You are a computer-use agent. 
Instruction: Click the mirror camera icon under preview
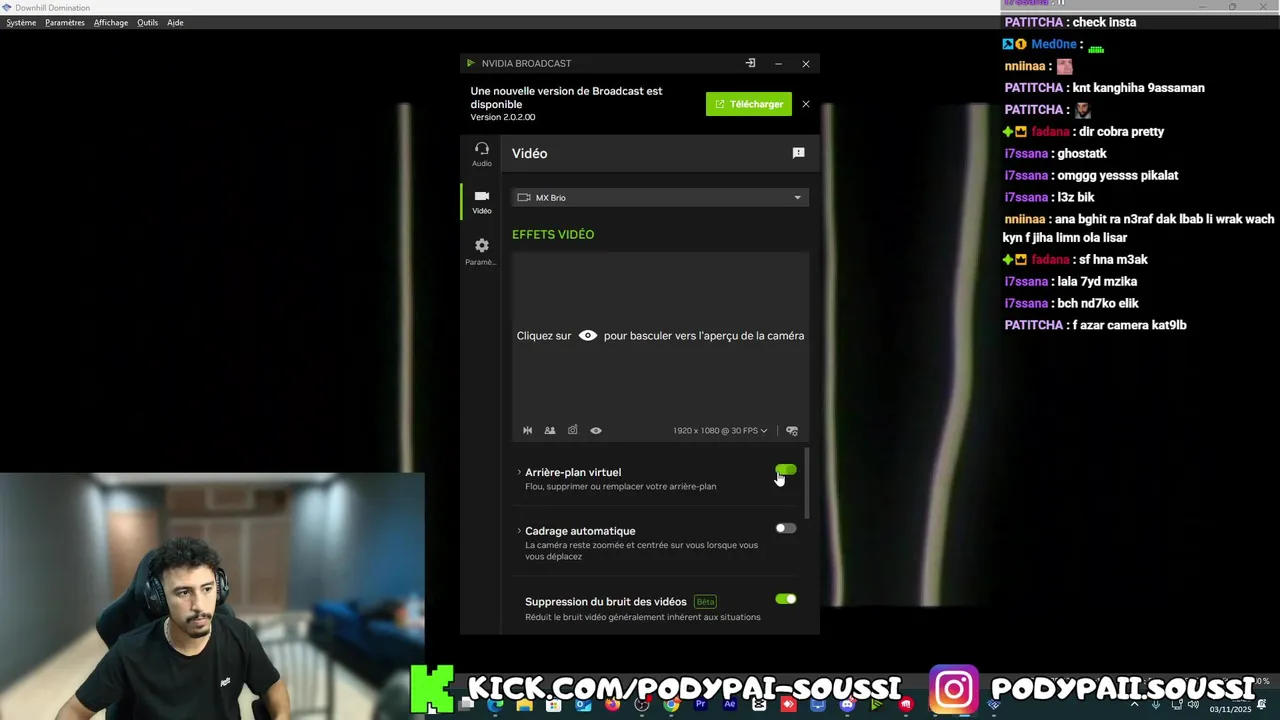(x=527, y=430)
